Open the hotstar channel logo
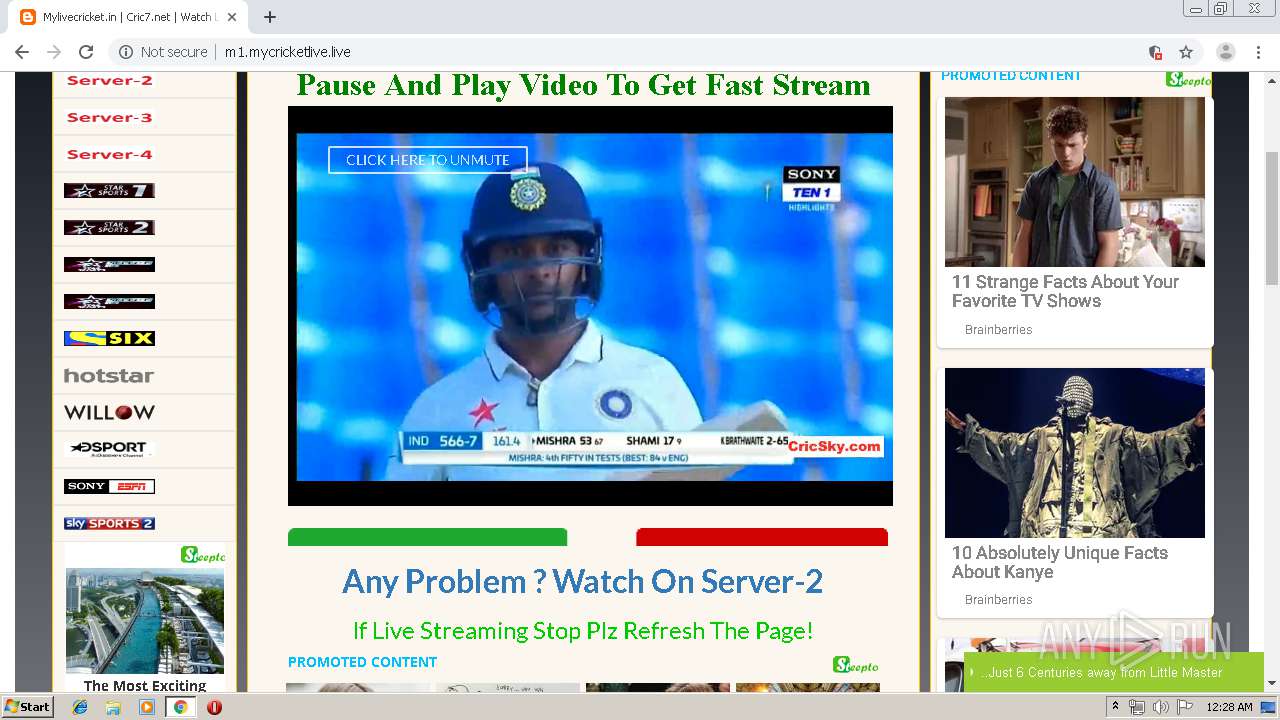Screen dimensions: 1280x720 click(109, 376)
